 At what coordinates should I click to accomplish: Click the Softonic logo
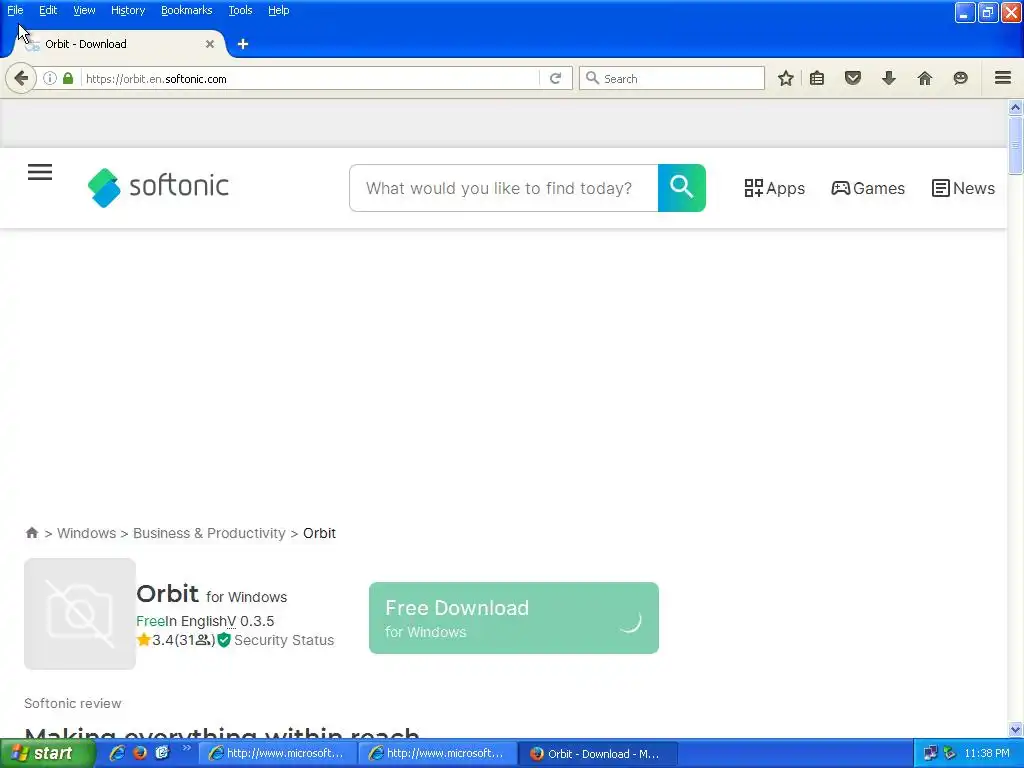pyautogui.click(x=158, y=187)
